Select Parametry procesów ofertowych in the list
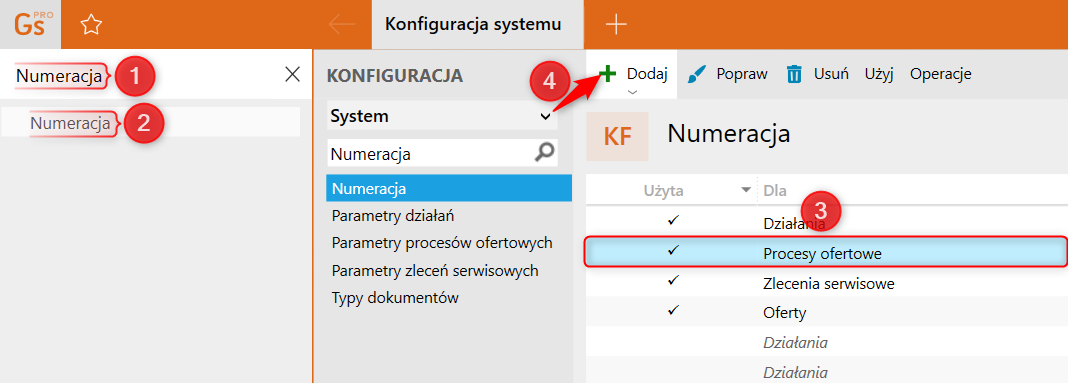This screenshot has width=1068, height=383. pyautogui.click(x=442, y=243)
